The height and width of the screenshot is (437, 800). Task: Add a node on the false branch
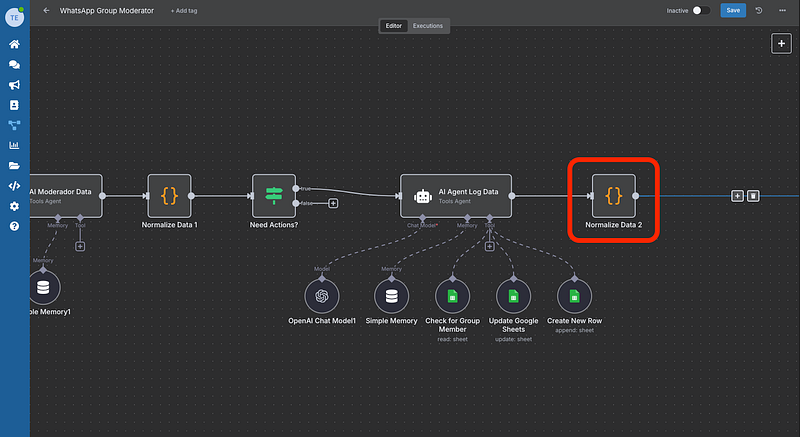click(333, 203)
